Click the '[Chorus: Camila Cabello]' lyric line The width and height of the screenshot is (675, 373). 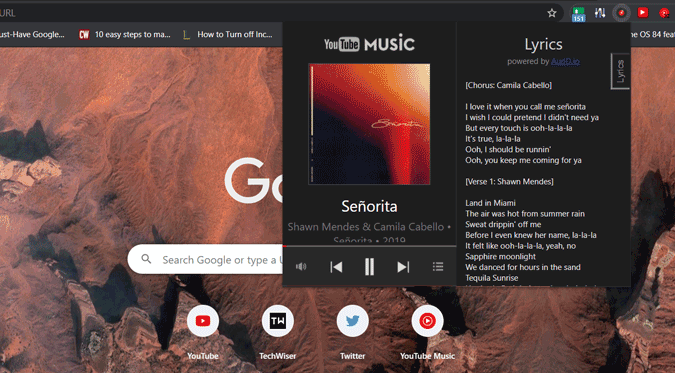(508, 85)
